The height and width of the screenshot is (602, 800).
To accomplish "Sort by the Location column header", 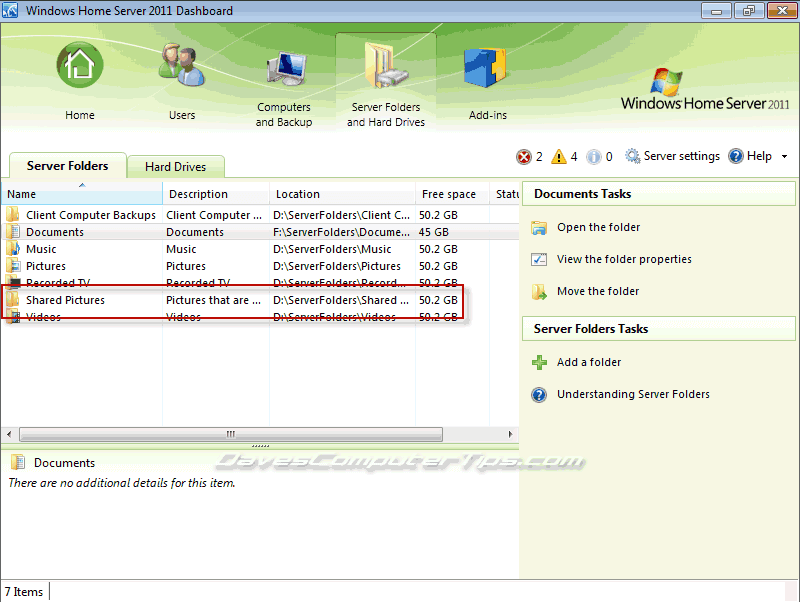I will point(342,194).
